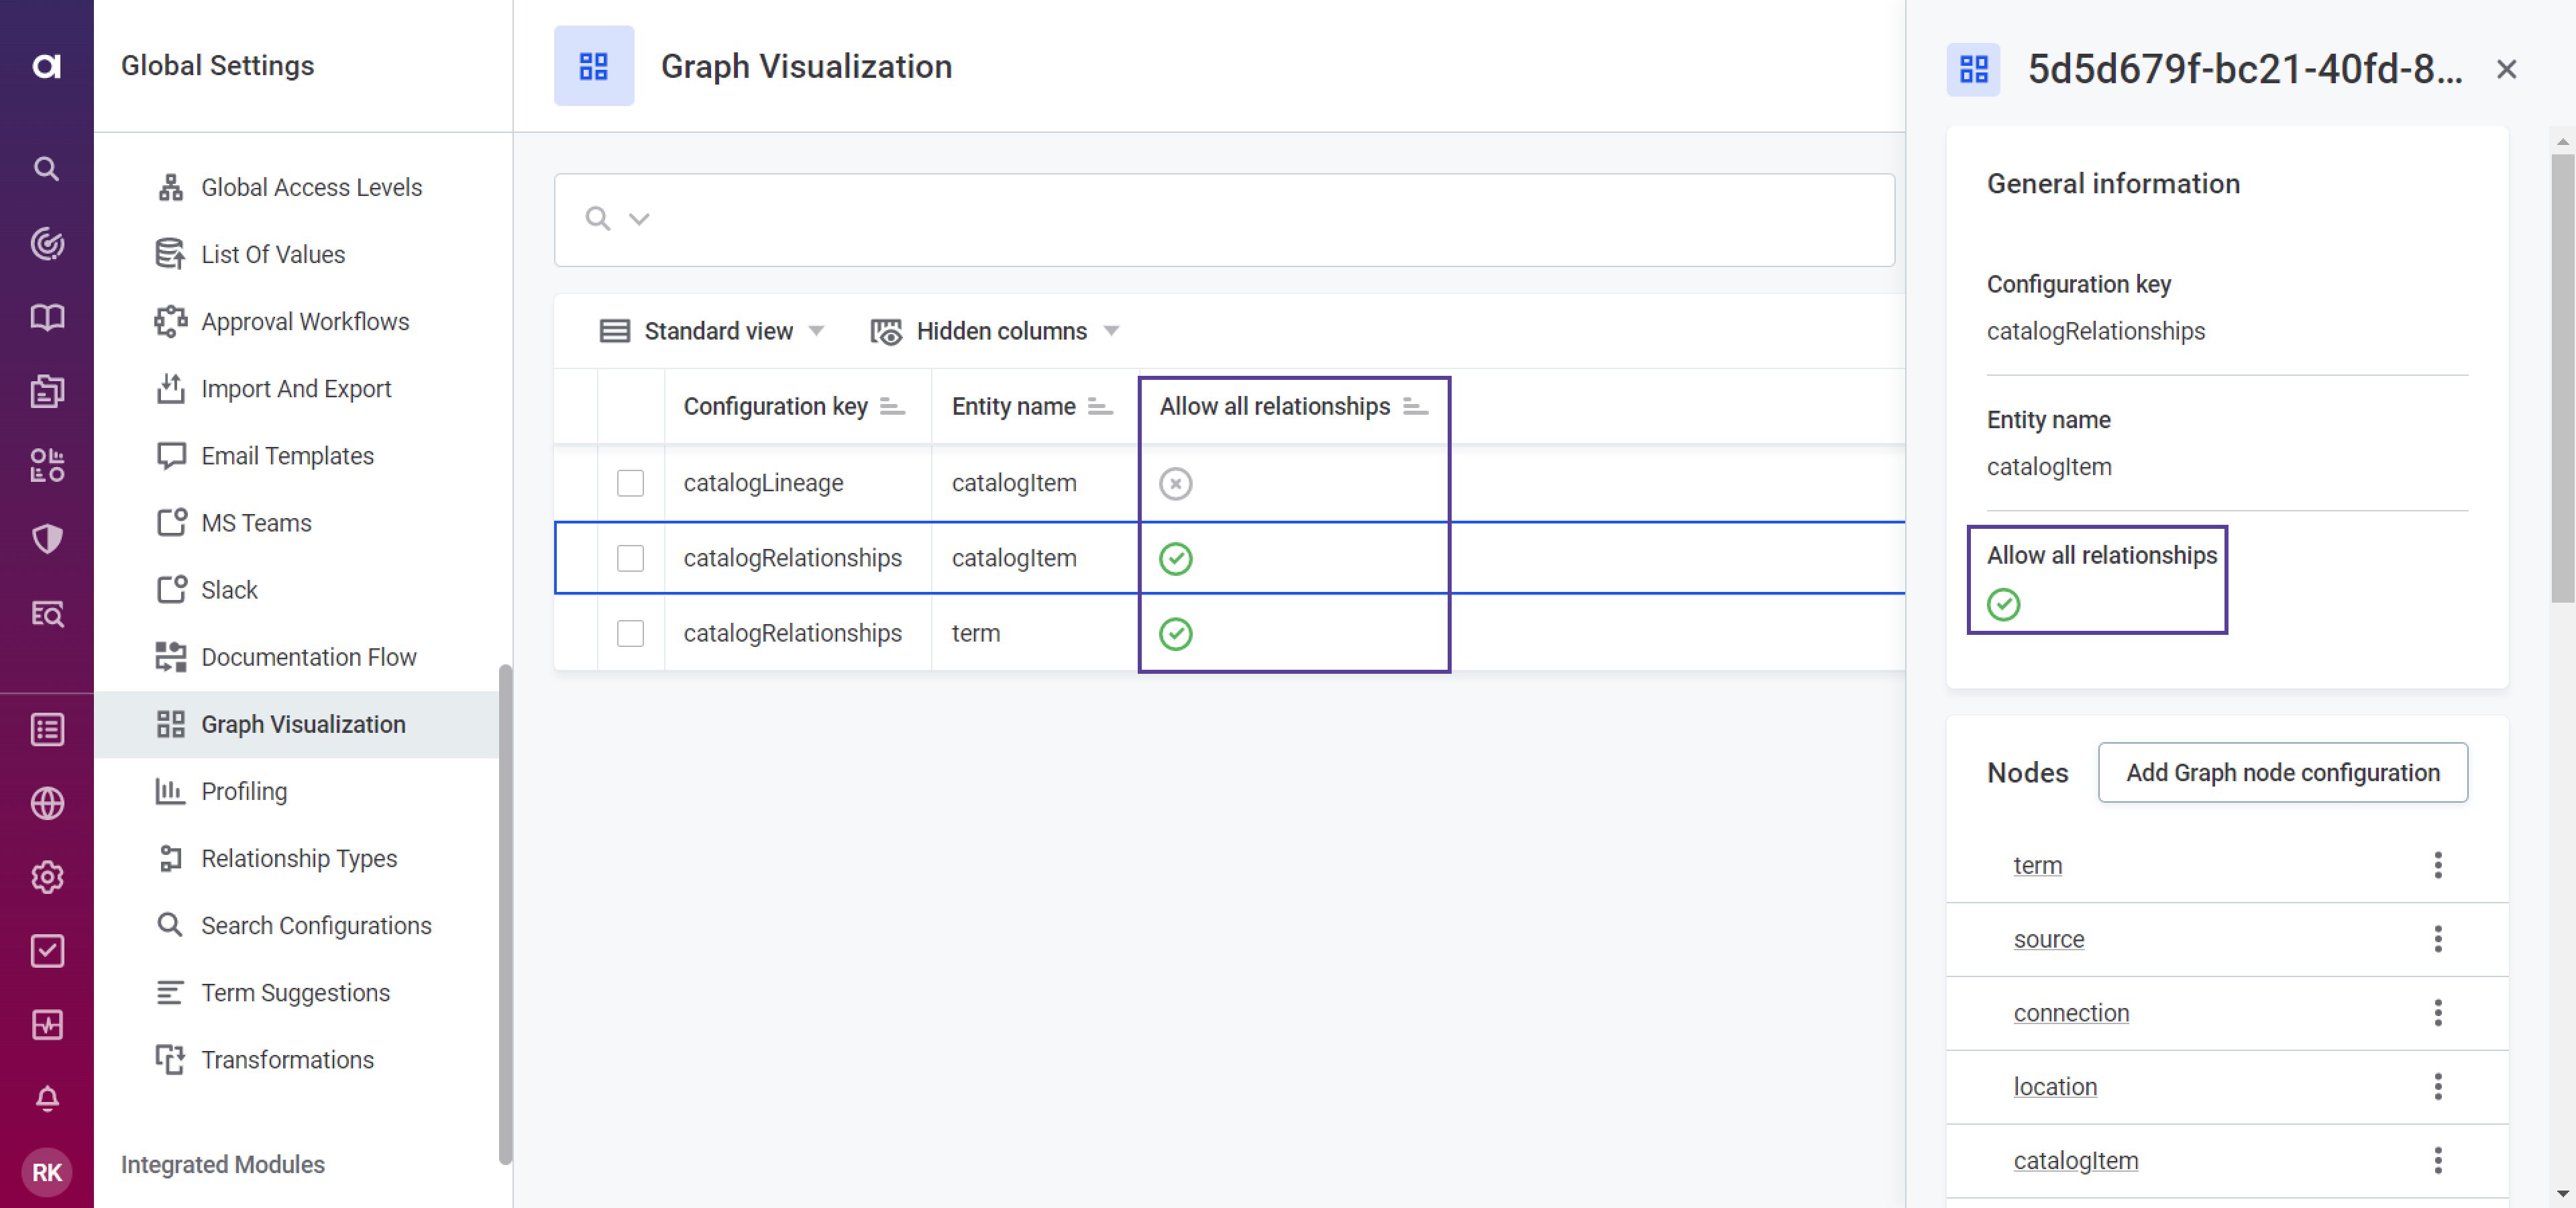Open the search filter chevron dropdown

(639, 219)
